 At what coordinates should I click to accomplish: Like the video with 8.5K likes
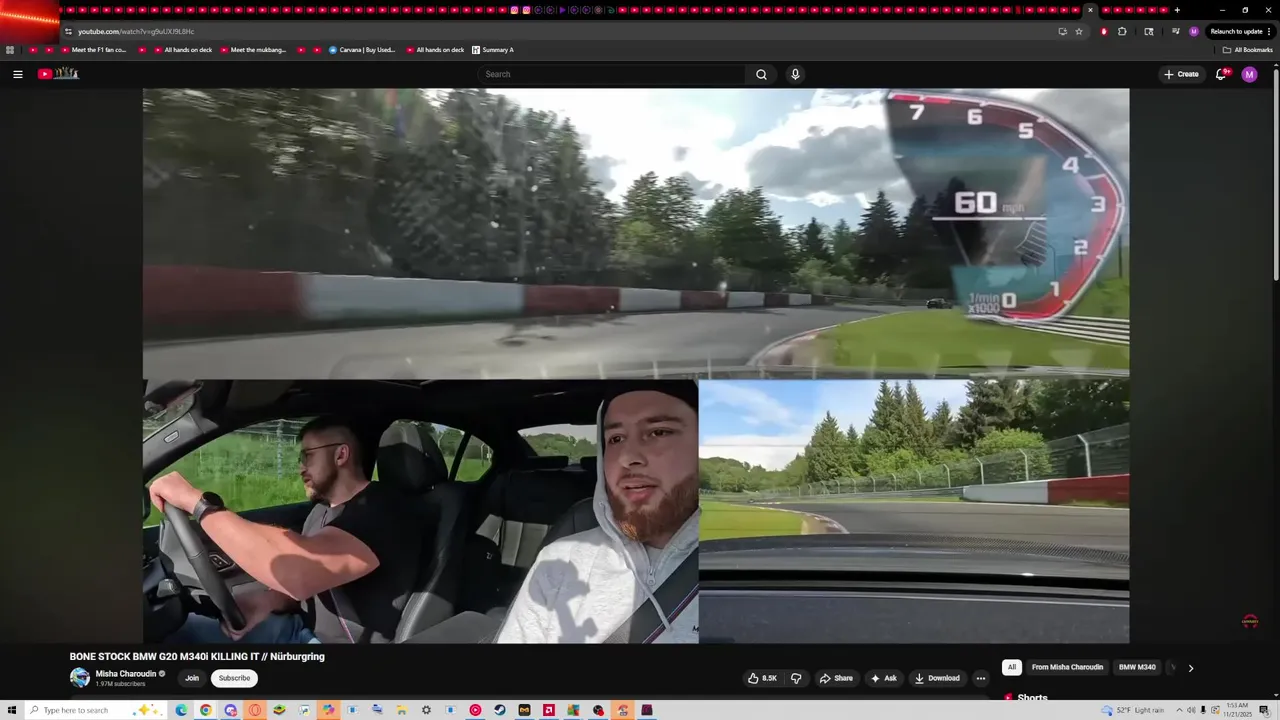coord(762,678)
